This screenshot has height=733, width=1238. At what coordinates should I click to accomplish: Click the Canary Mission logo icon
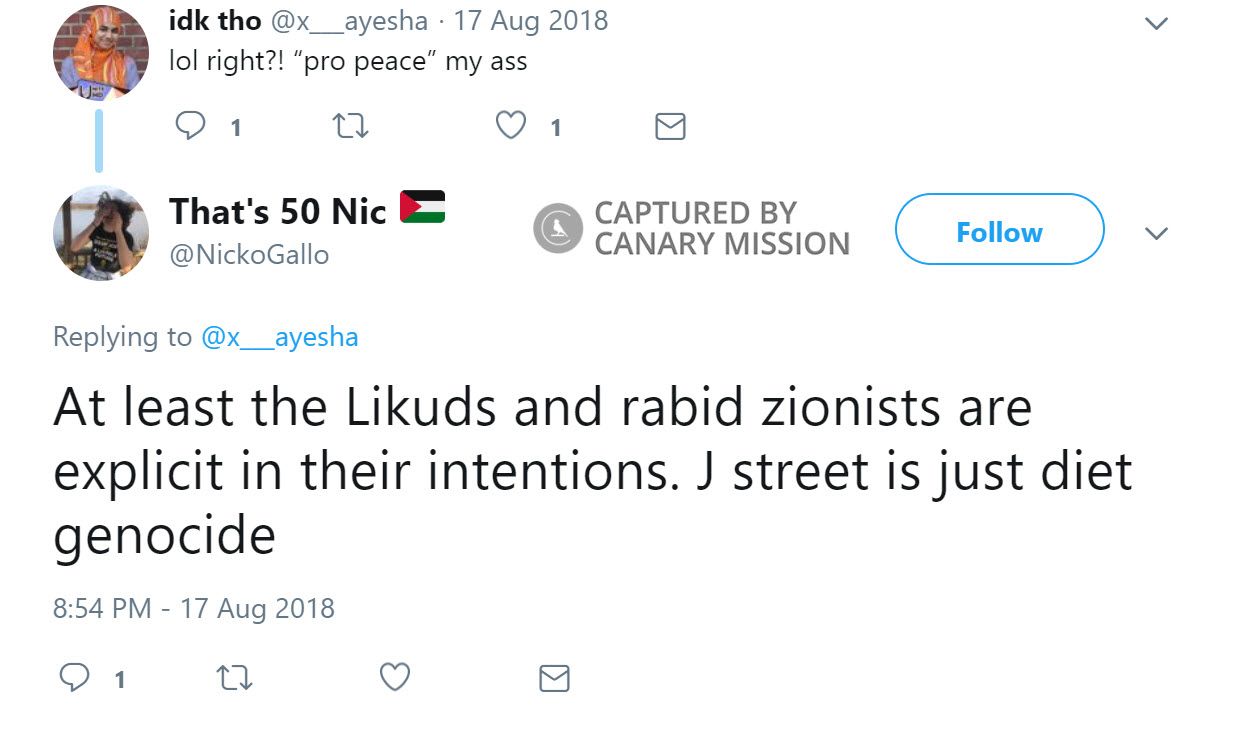(x=557, y=227)
